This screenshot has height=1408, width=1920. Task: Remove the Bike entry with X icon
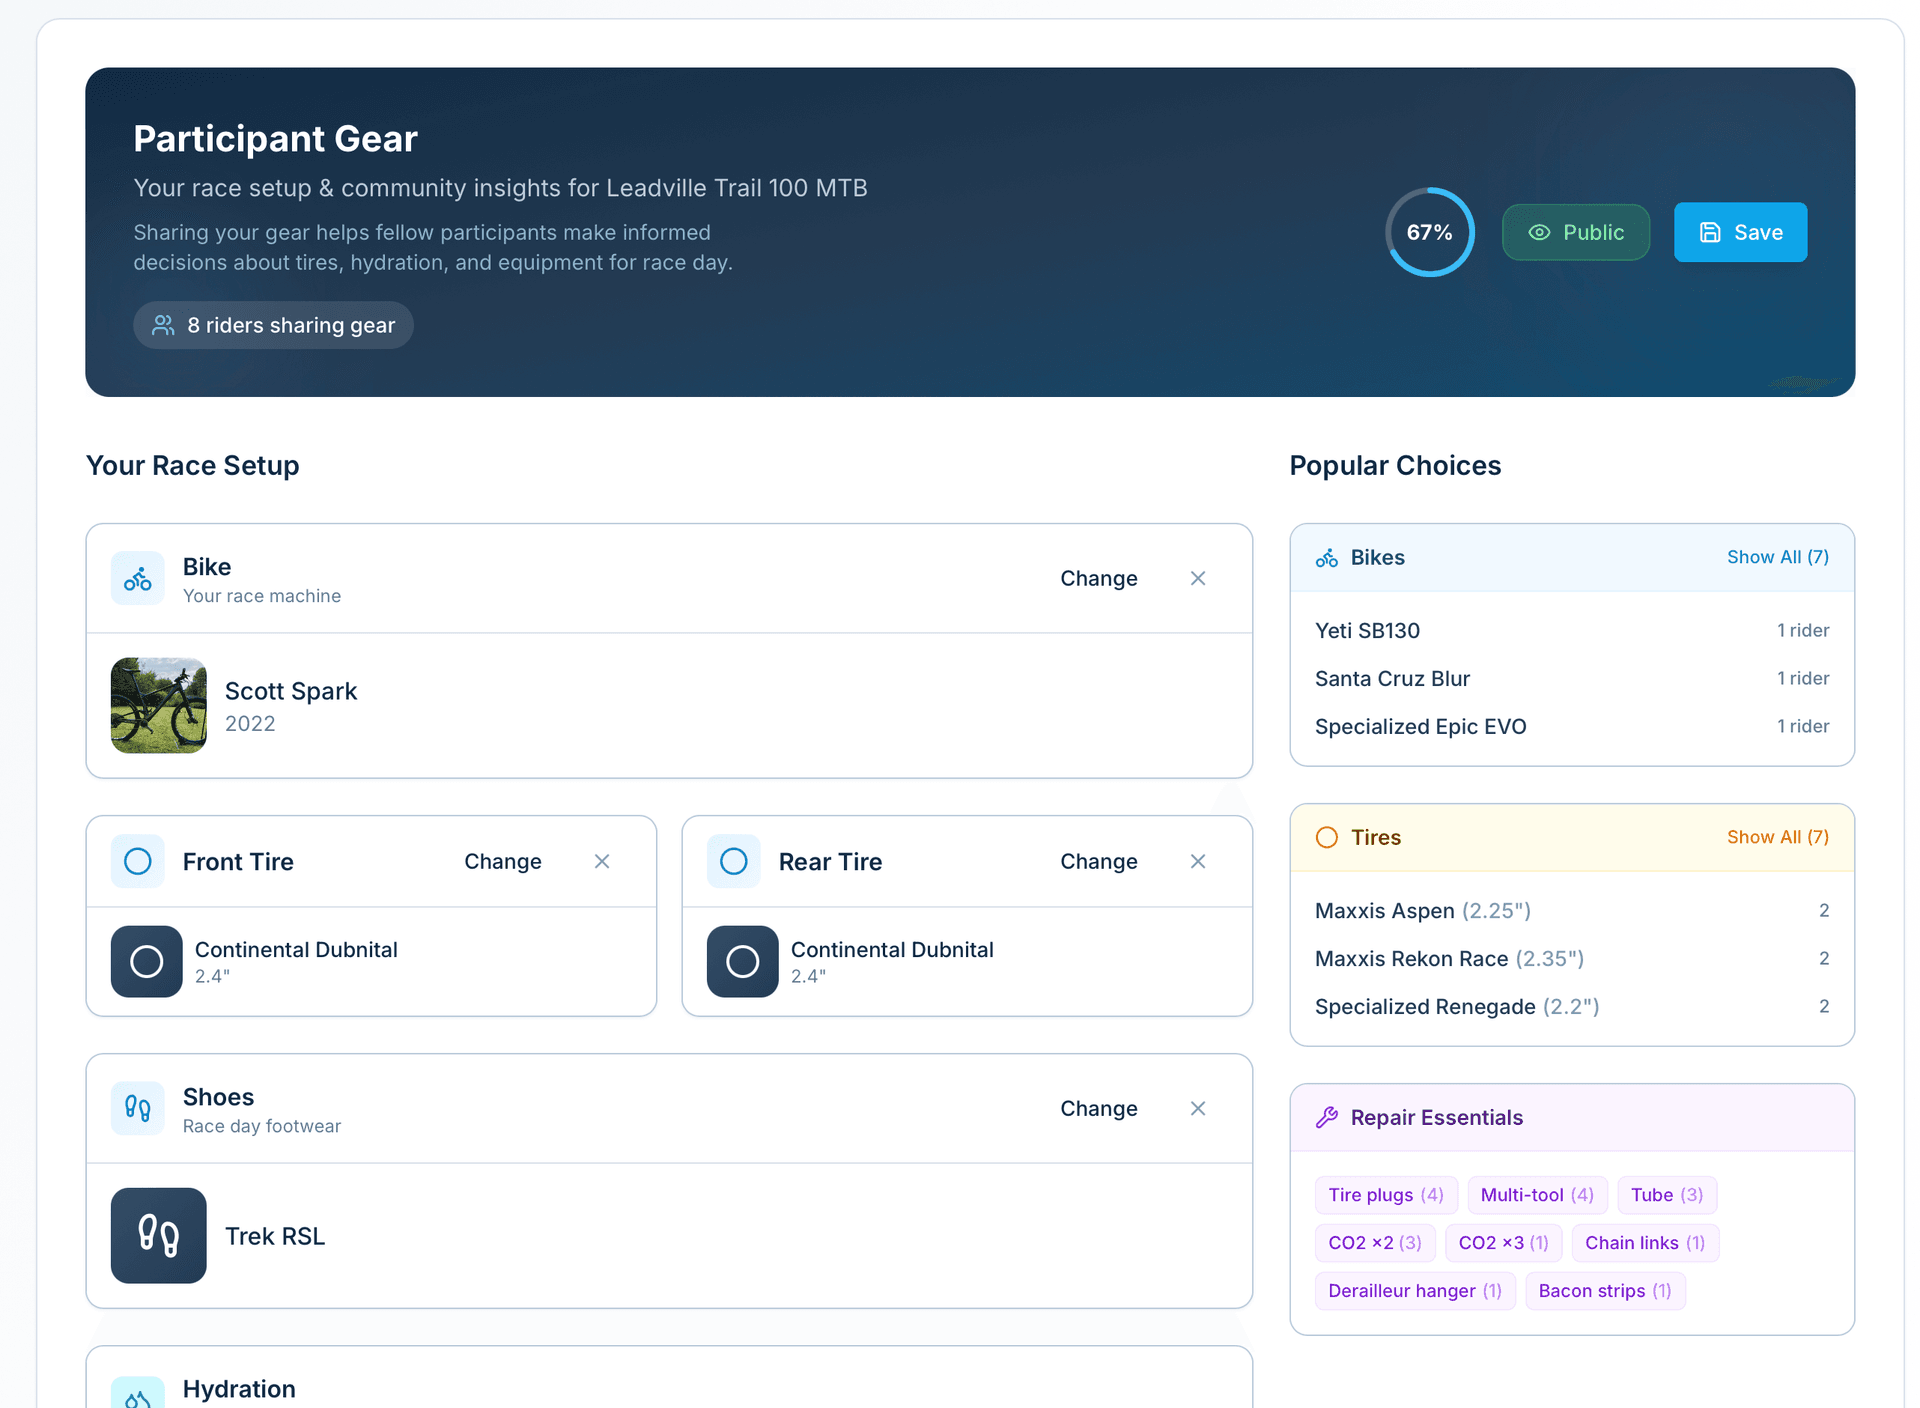(1197, 578)
